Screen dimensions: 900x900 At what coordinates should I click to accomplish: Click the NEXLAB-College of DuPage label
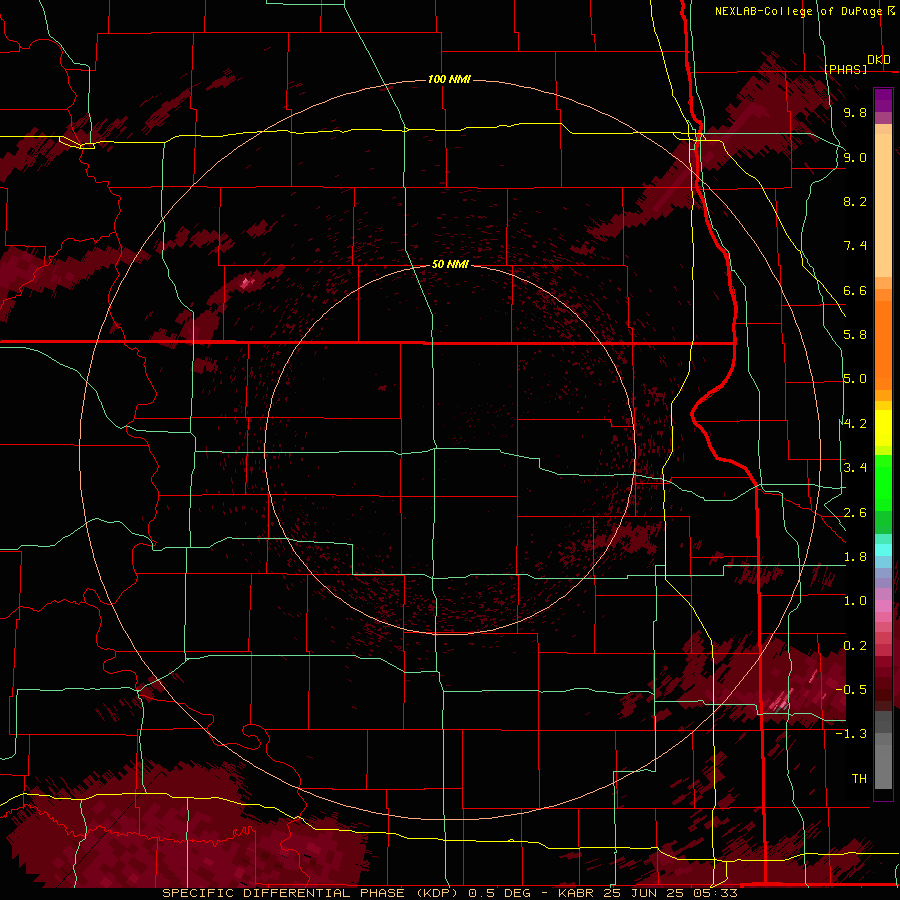point(799,11)
